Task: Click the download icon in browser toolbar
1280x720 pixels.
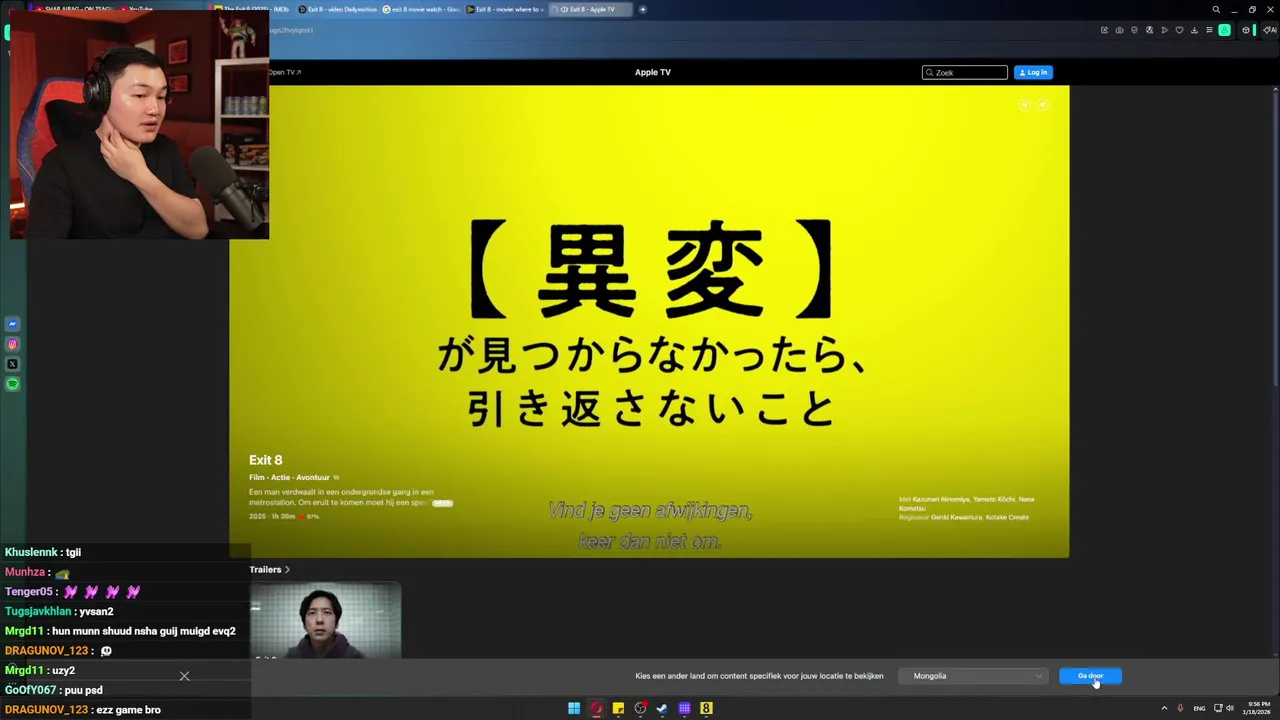Action: [x=1194, y=30]
